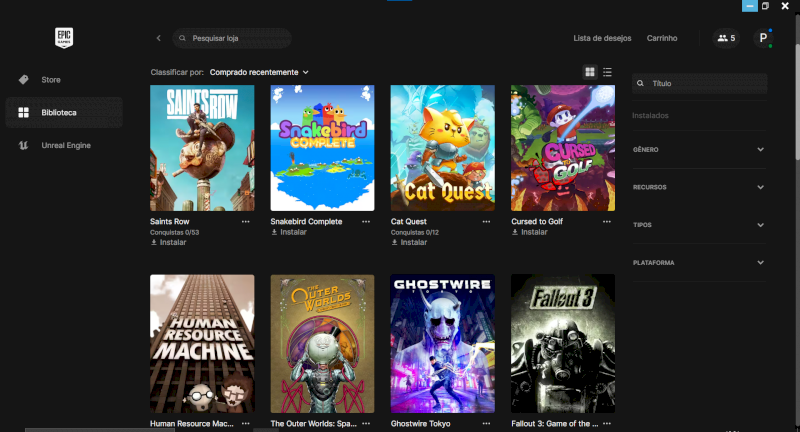Open Cat Quest more options menu

point(486,221)
